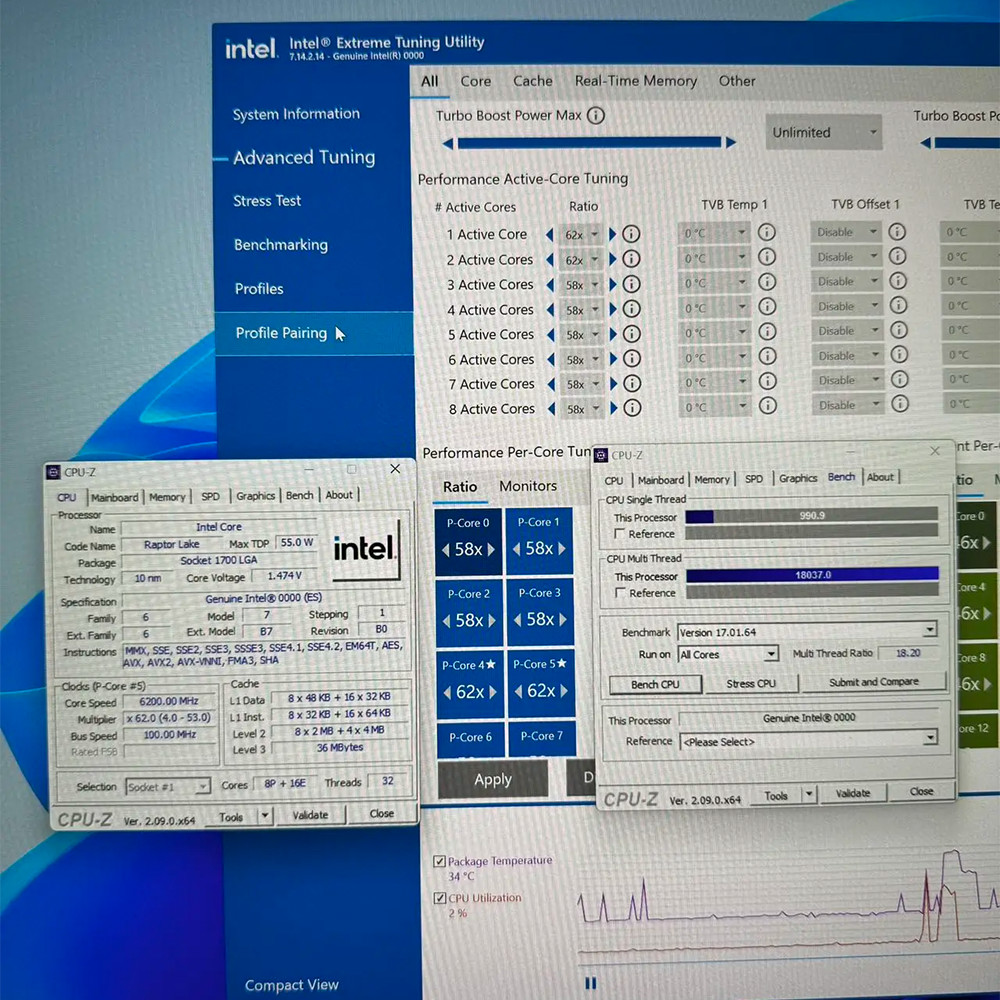Click Close button in CPU-Z Bench window

pyautogui.click(x=922, y=791)
